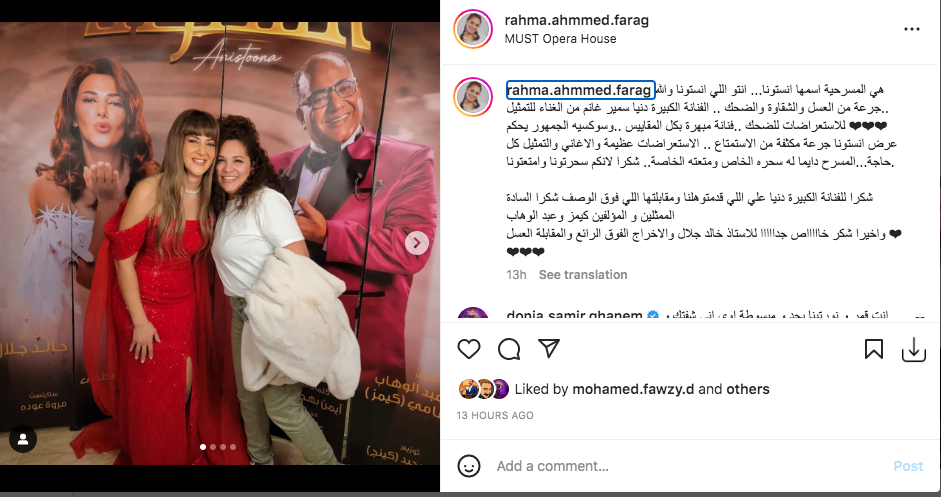
Task: Share the post via paper plane icon
Action: tap(549, 348)
